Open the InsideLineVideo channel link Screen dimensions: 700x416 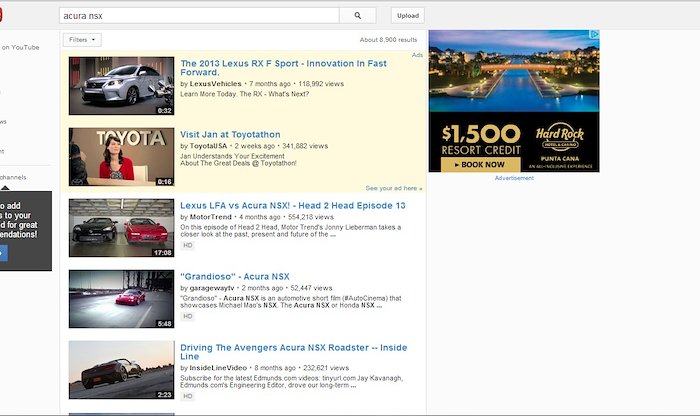[218, 368]
